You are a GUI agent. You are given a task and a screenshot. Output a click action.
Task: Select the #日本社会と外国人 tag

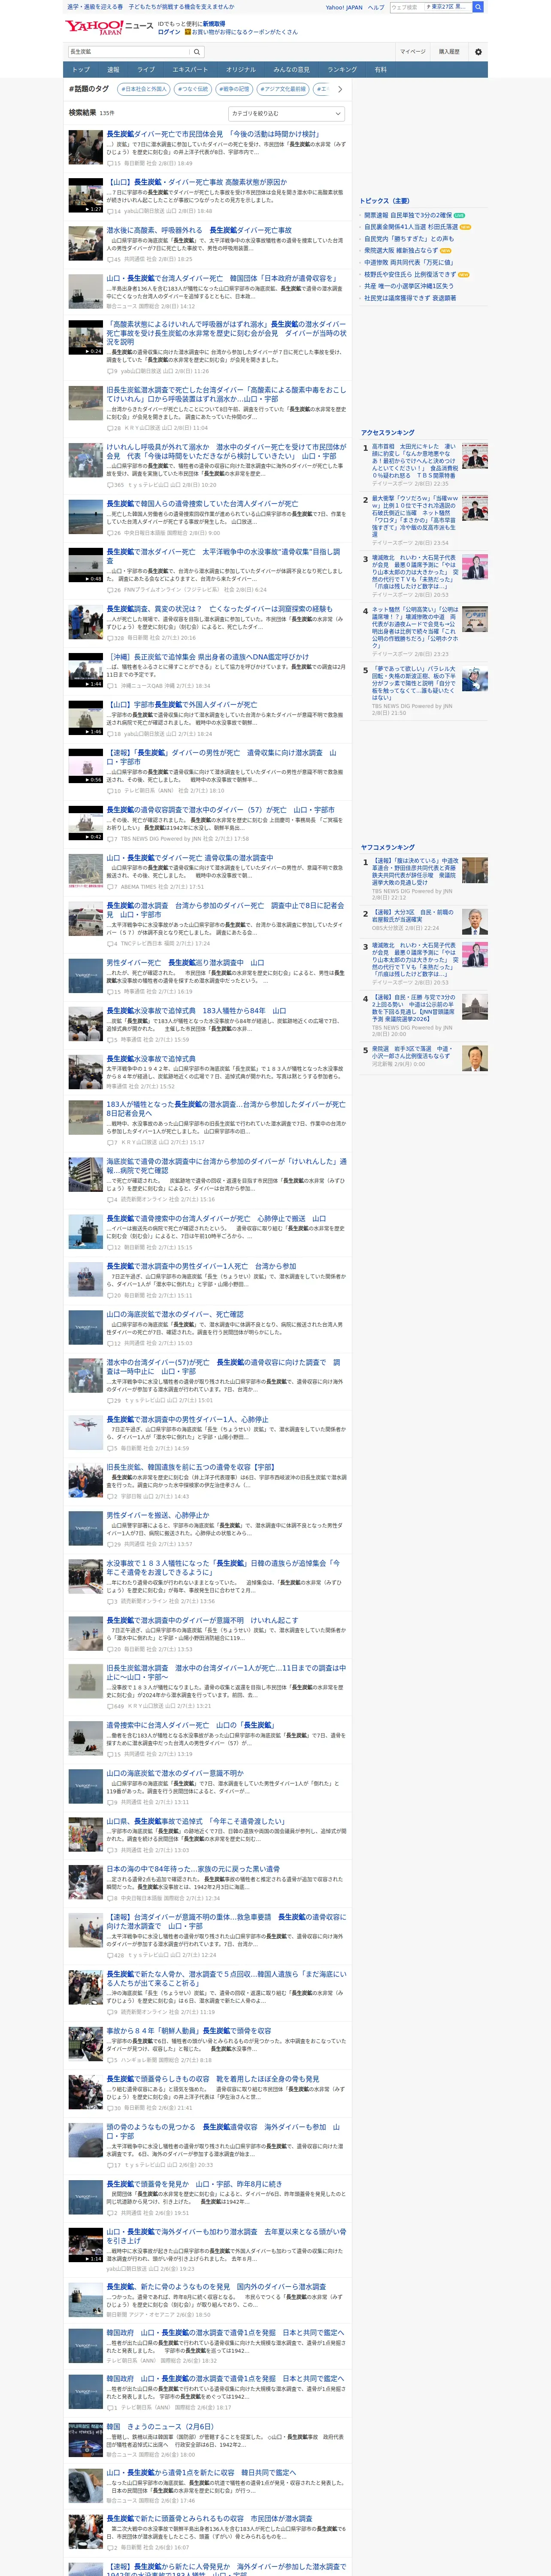[x=144, y=89]
